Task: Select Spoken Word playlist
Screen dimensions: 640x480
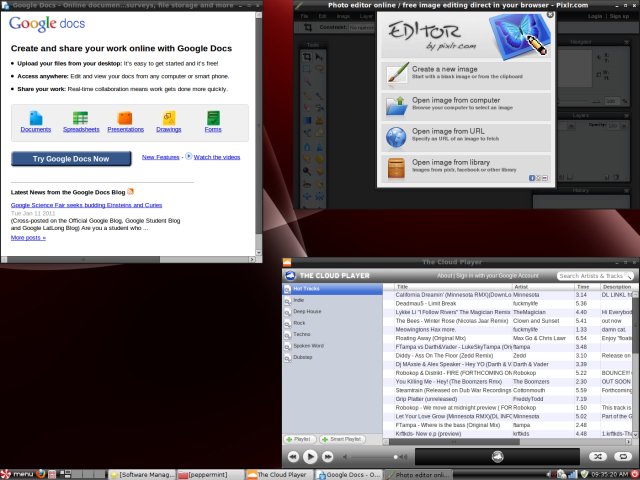Action: tap(332, 346)
